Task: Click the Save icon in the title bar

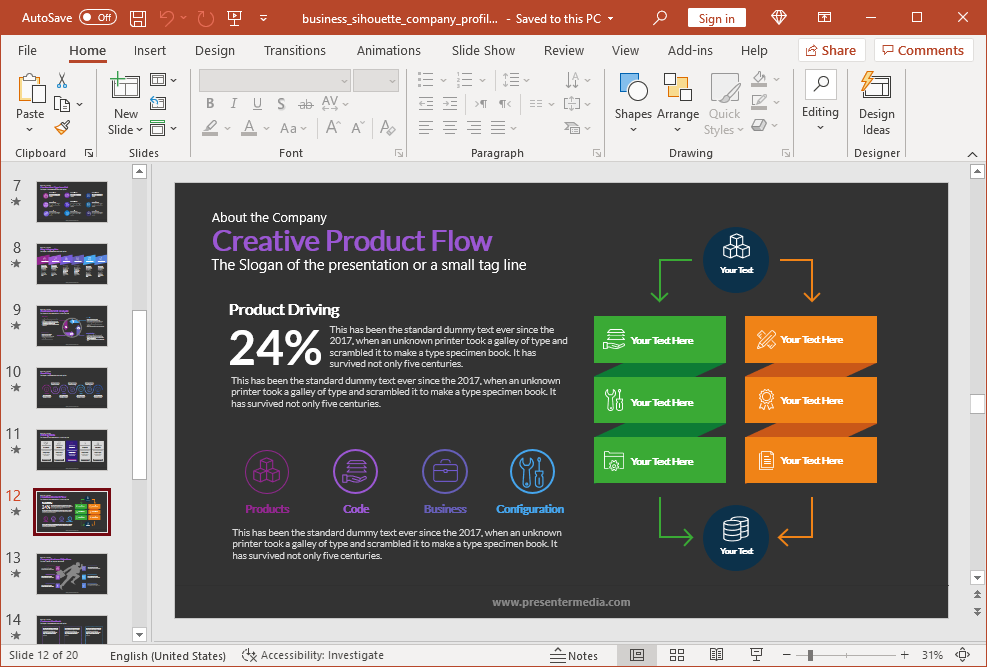Action: point(138,18)
